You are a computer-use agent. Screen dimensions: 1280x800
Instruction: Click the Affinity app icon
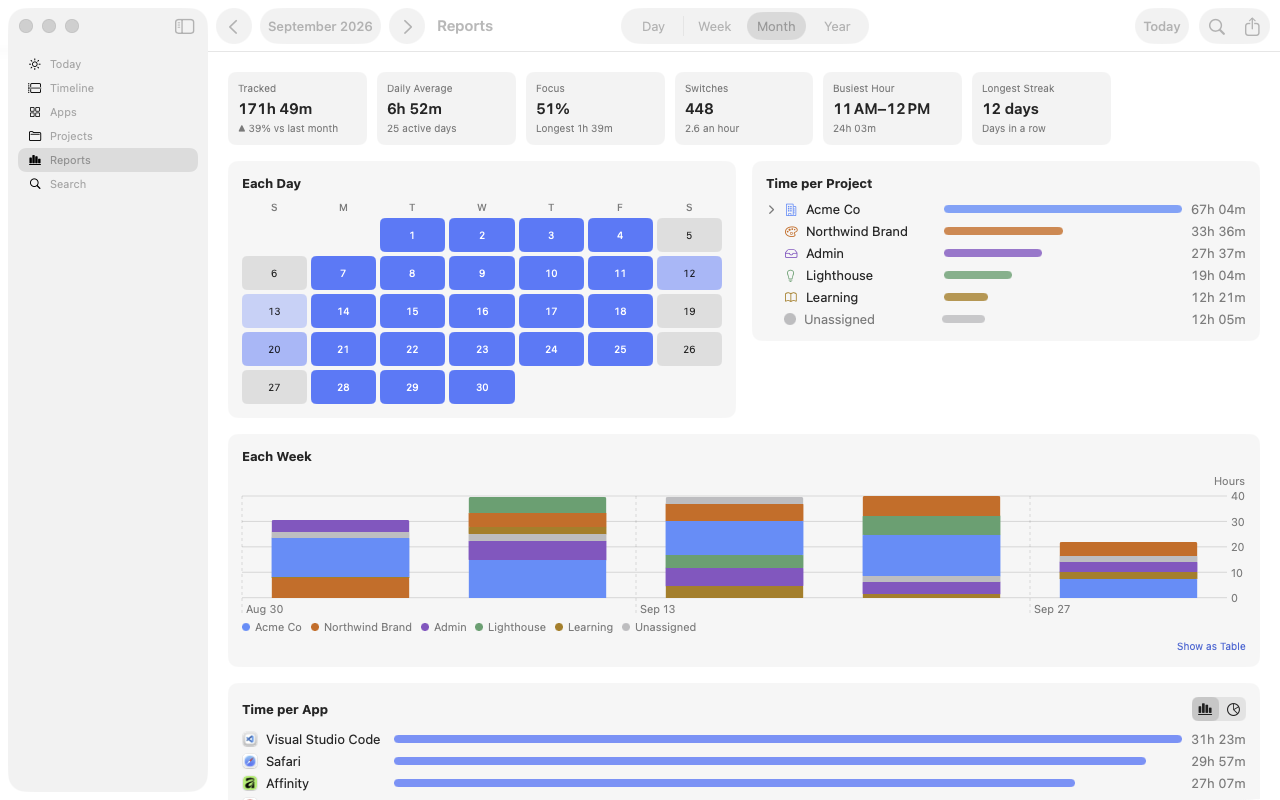pyautogui.click(x=250, y=784)
